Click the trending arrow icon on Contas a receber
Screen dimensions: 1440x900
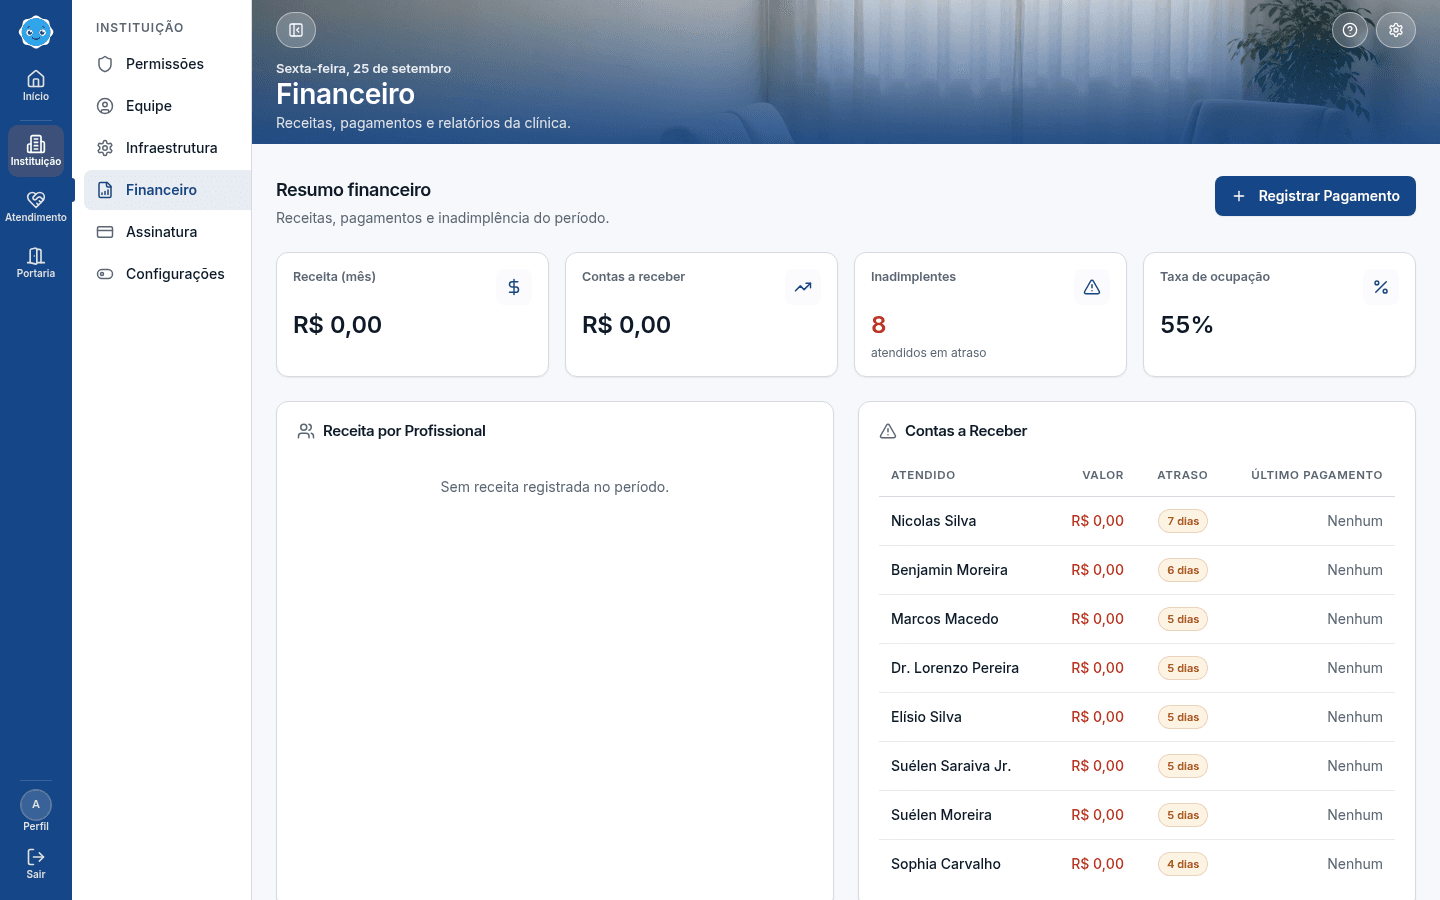pyautogui.click(x=803, y=287)
